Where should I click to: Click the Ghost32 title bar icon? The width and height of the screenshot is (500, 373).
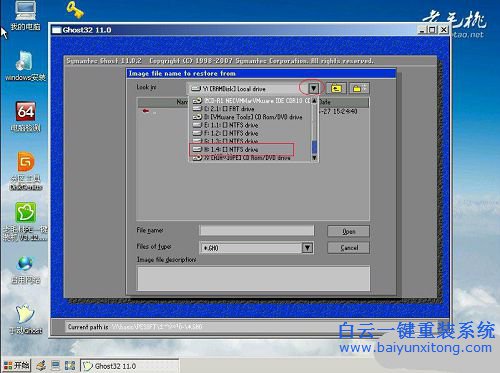tap(57, 30)
